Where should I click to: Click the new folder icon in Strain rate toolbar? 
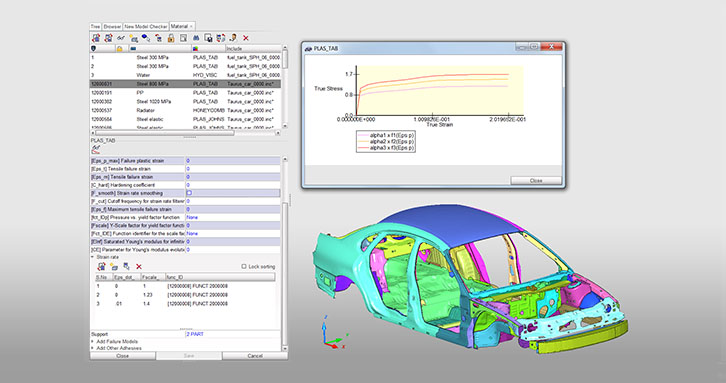114,266
